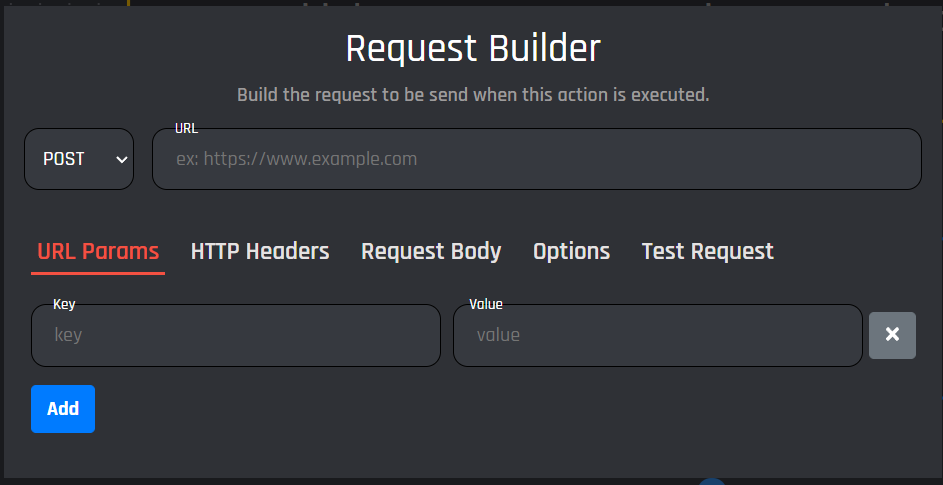
Task: Switch to the URL Params tab
Action: pos(98,251)
